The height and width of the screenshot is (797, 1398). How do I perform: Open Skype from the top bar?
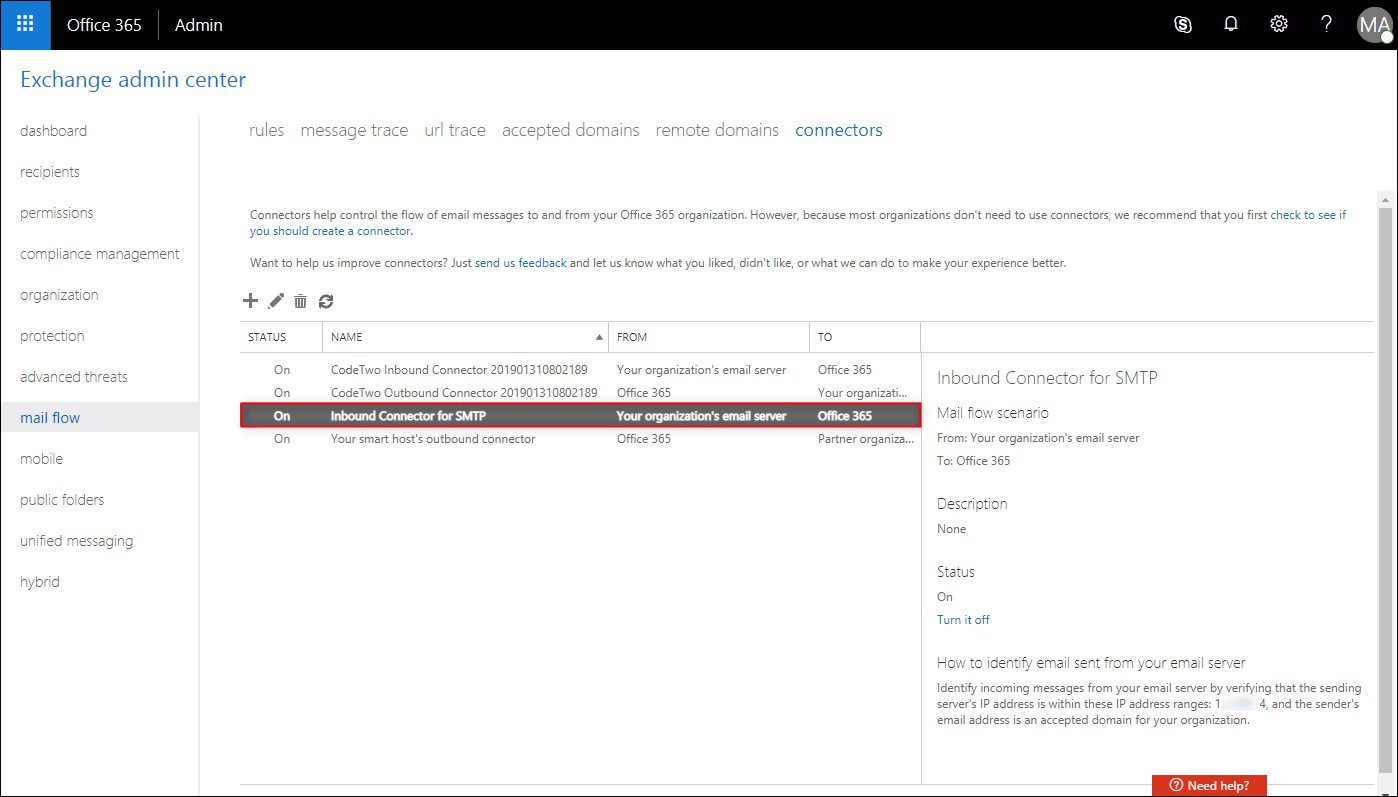coord(1183,25)
